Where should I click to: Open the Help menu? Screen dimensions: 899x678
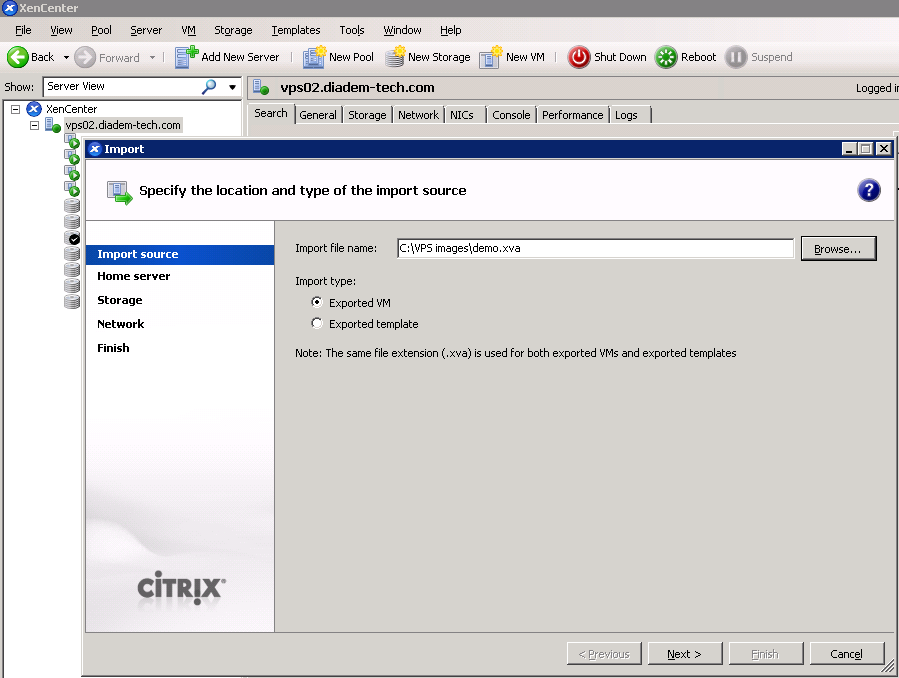point(451,30)
